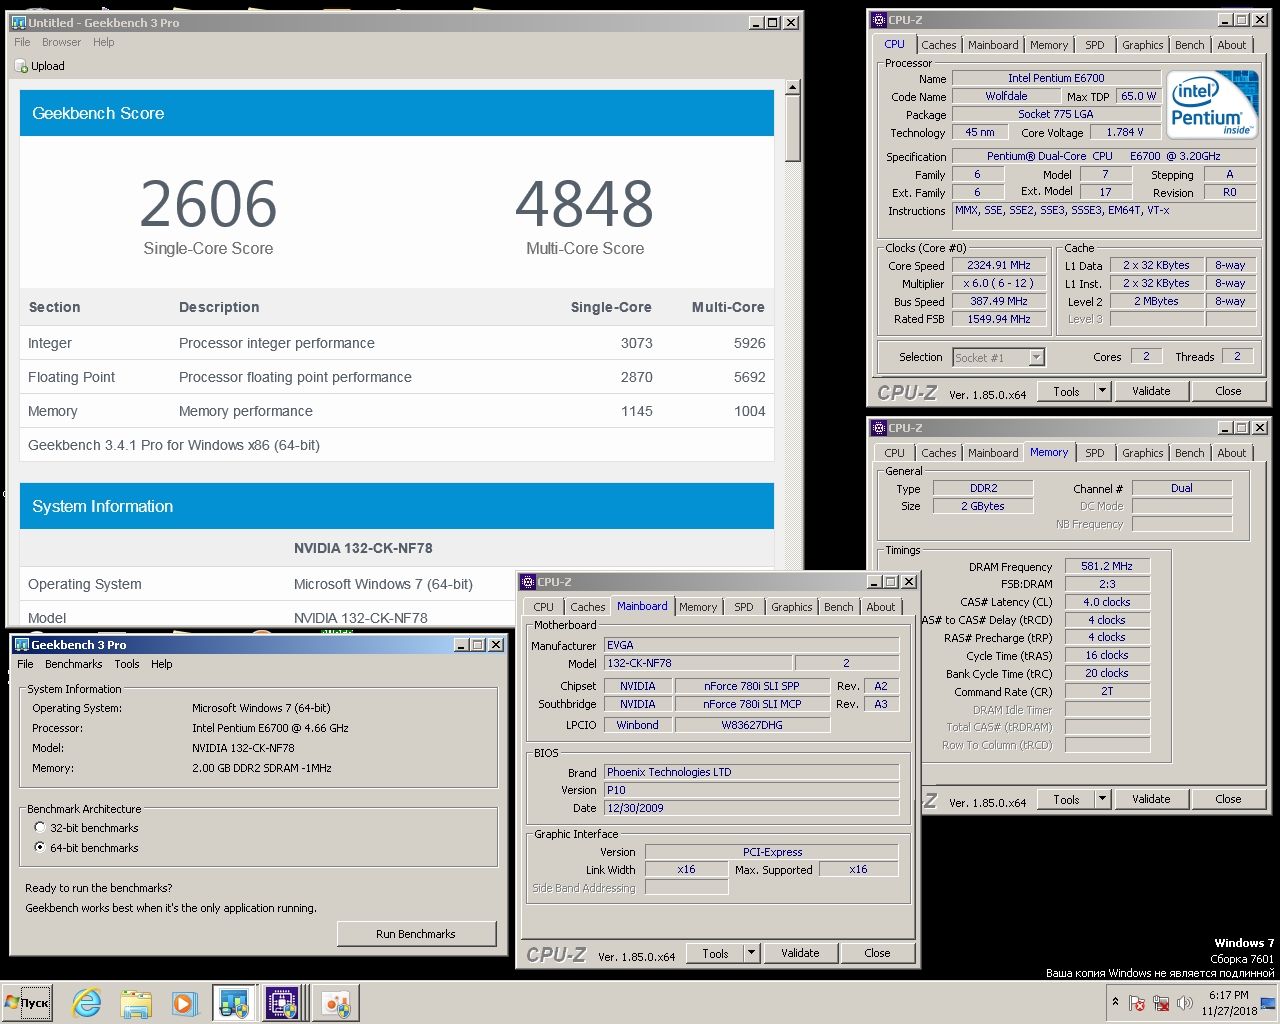Click Close button in CPU-Z Mainboard window
This screenshot has height=1024, width=1280.
click(x=877, y=953)
